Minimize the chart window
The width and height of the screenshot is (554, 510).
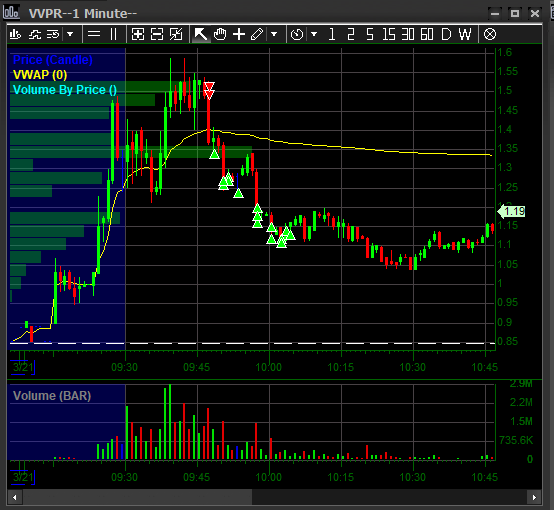point(495,13)
